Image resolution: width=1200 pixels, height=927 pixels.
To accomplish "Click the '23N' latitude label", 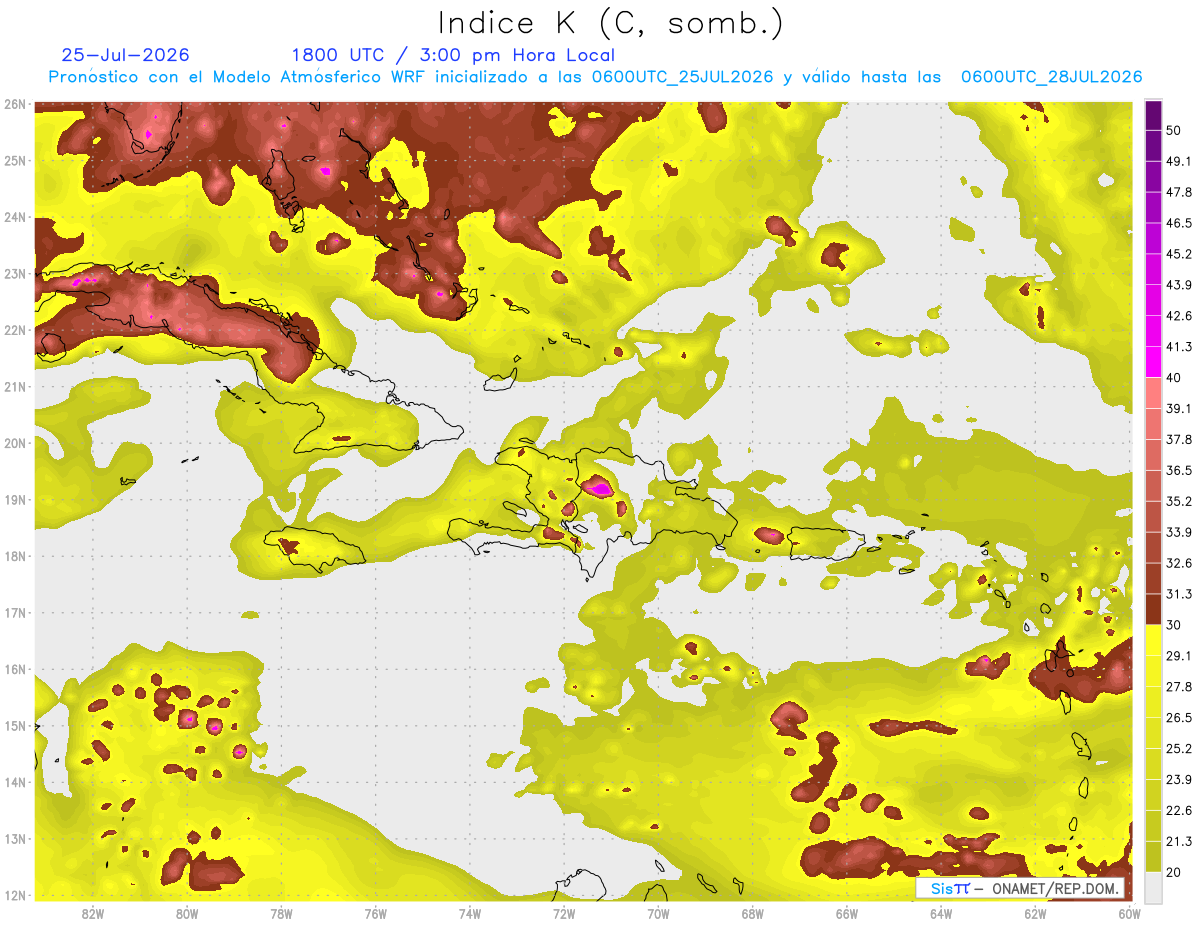I will [15, 273].
